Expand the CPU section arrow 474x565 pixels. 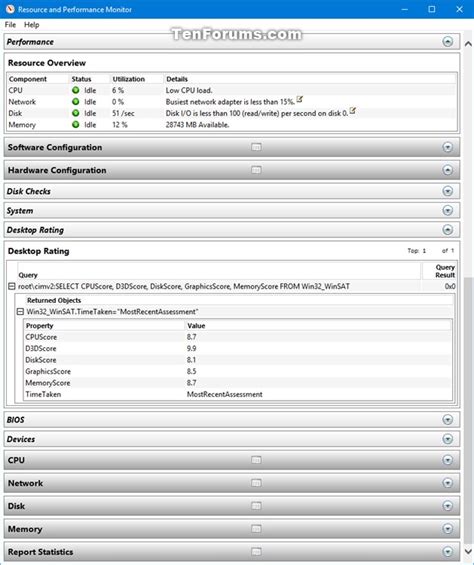click(448, 460)
